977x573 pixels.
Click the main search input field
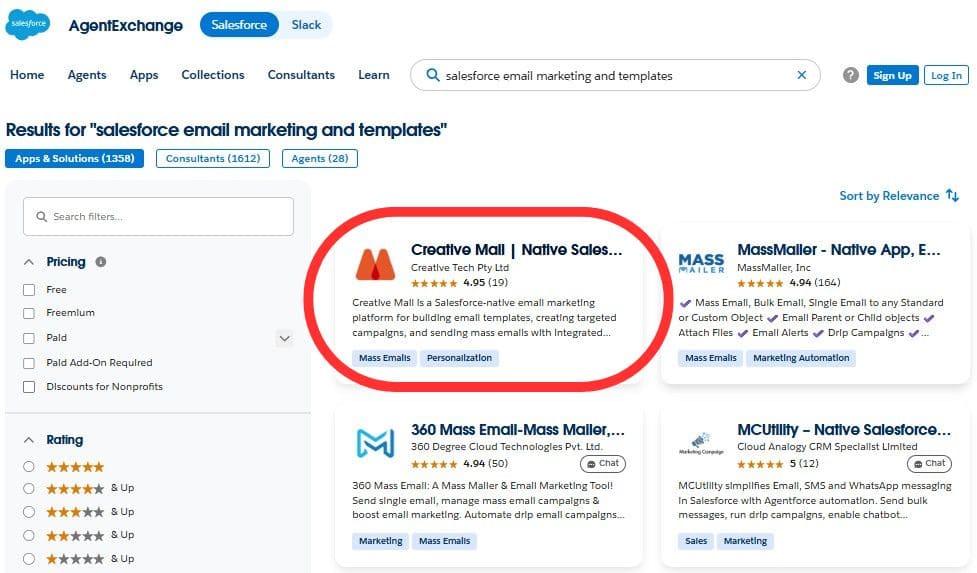[x=617, y=75]
